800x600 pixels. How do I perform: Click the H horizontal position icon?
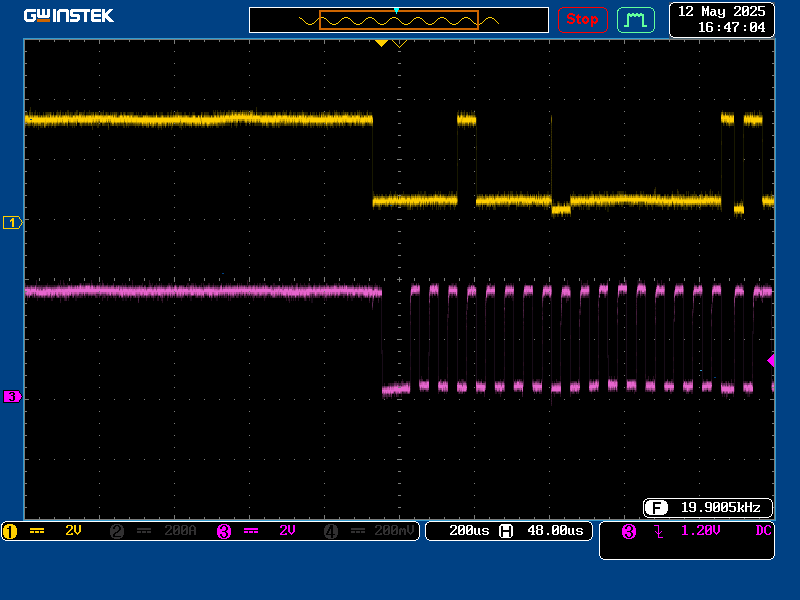tap(506, 531)
